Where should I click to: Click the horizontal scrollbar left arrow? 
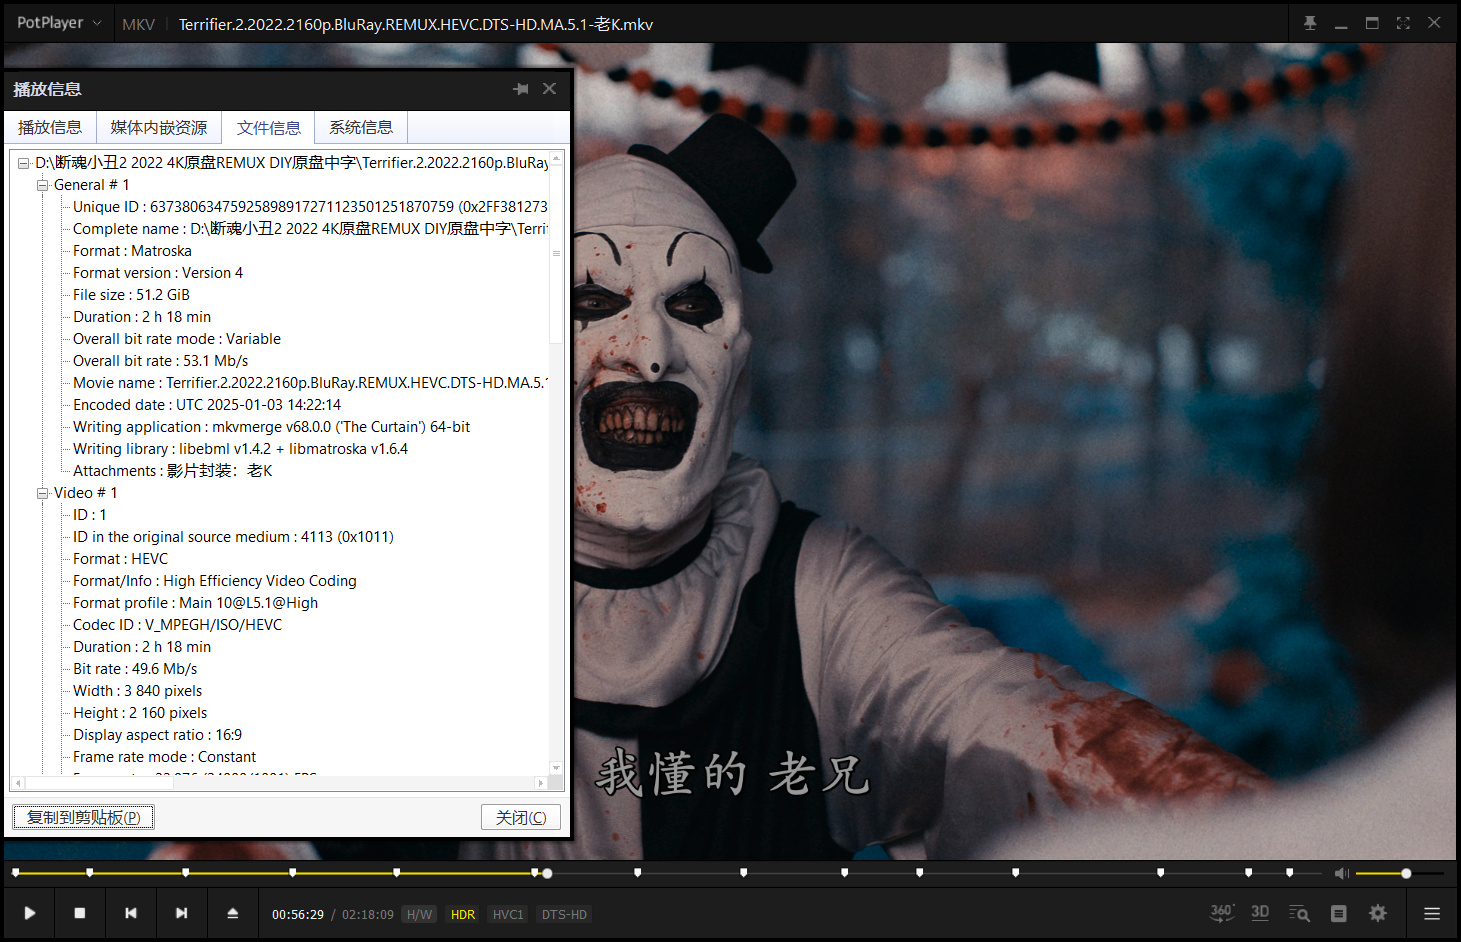pos(17,783)
